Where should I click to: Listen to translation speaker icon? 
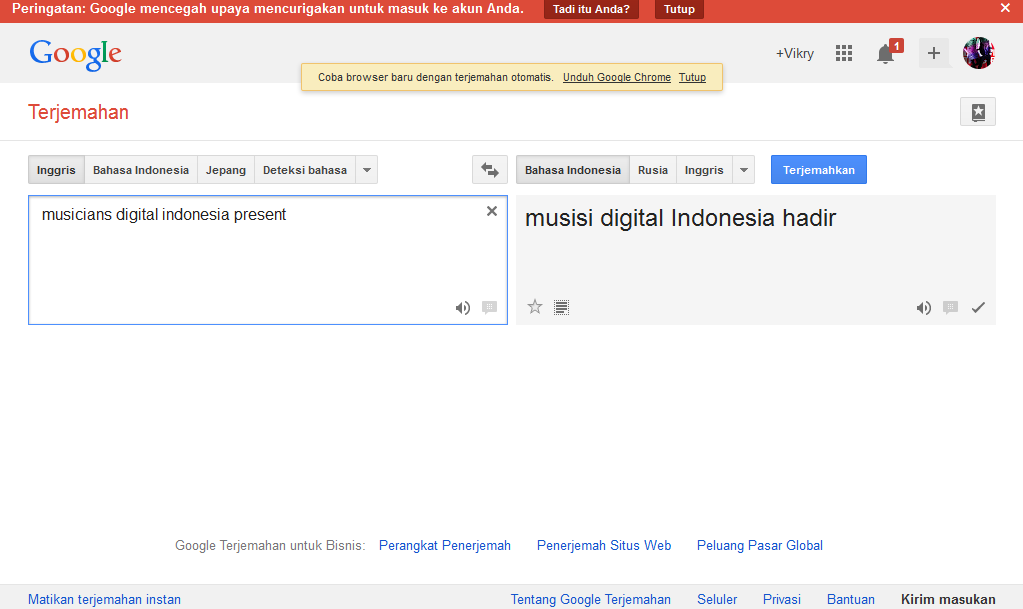click(x=923, y=307)
